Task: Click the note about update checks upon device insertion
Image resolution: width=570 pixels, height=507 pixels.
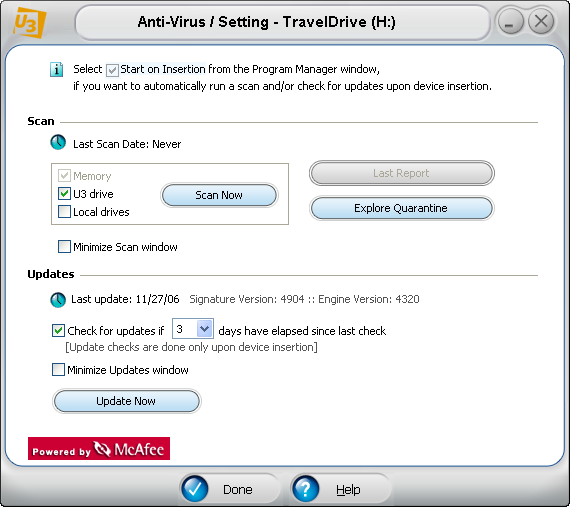Action: tap(191, 347)
